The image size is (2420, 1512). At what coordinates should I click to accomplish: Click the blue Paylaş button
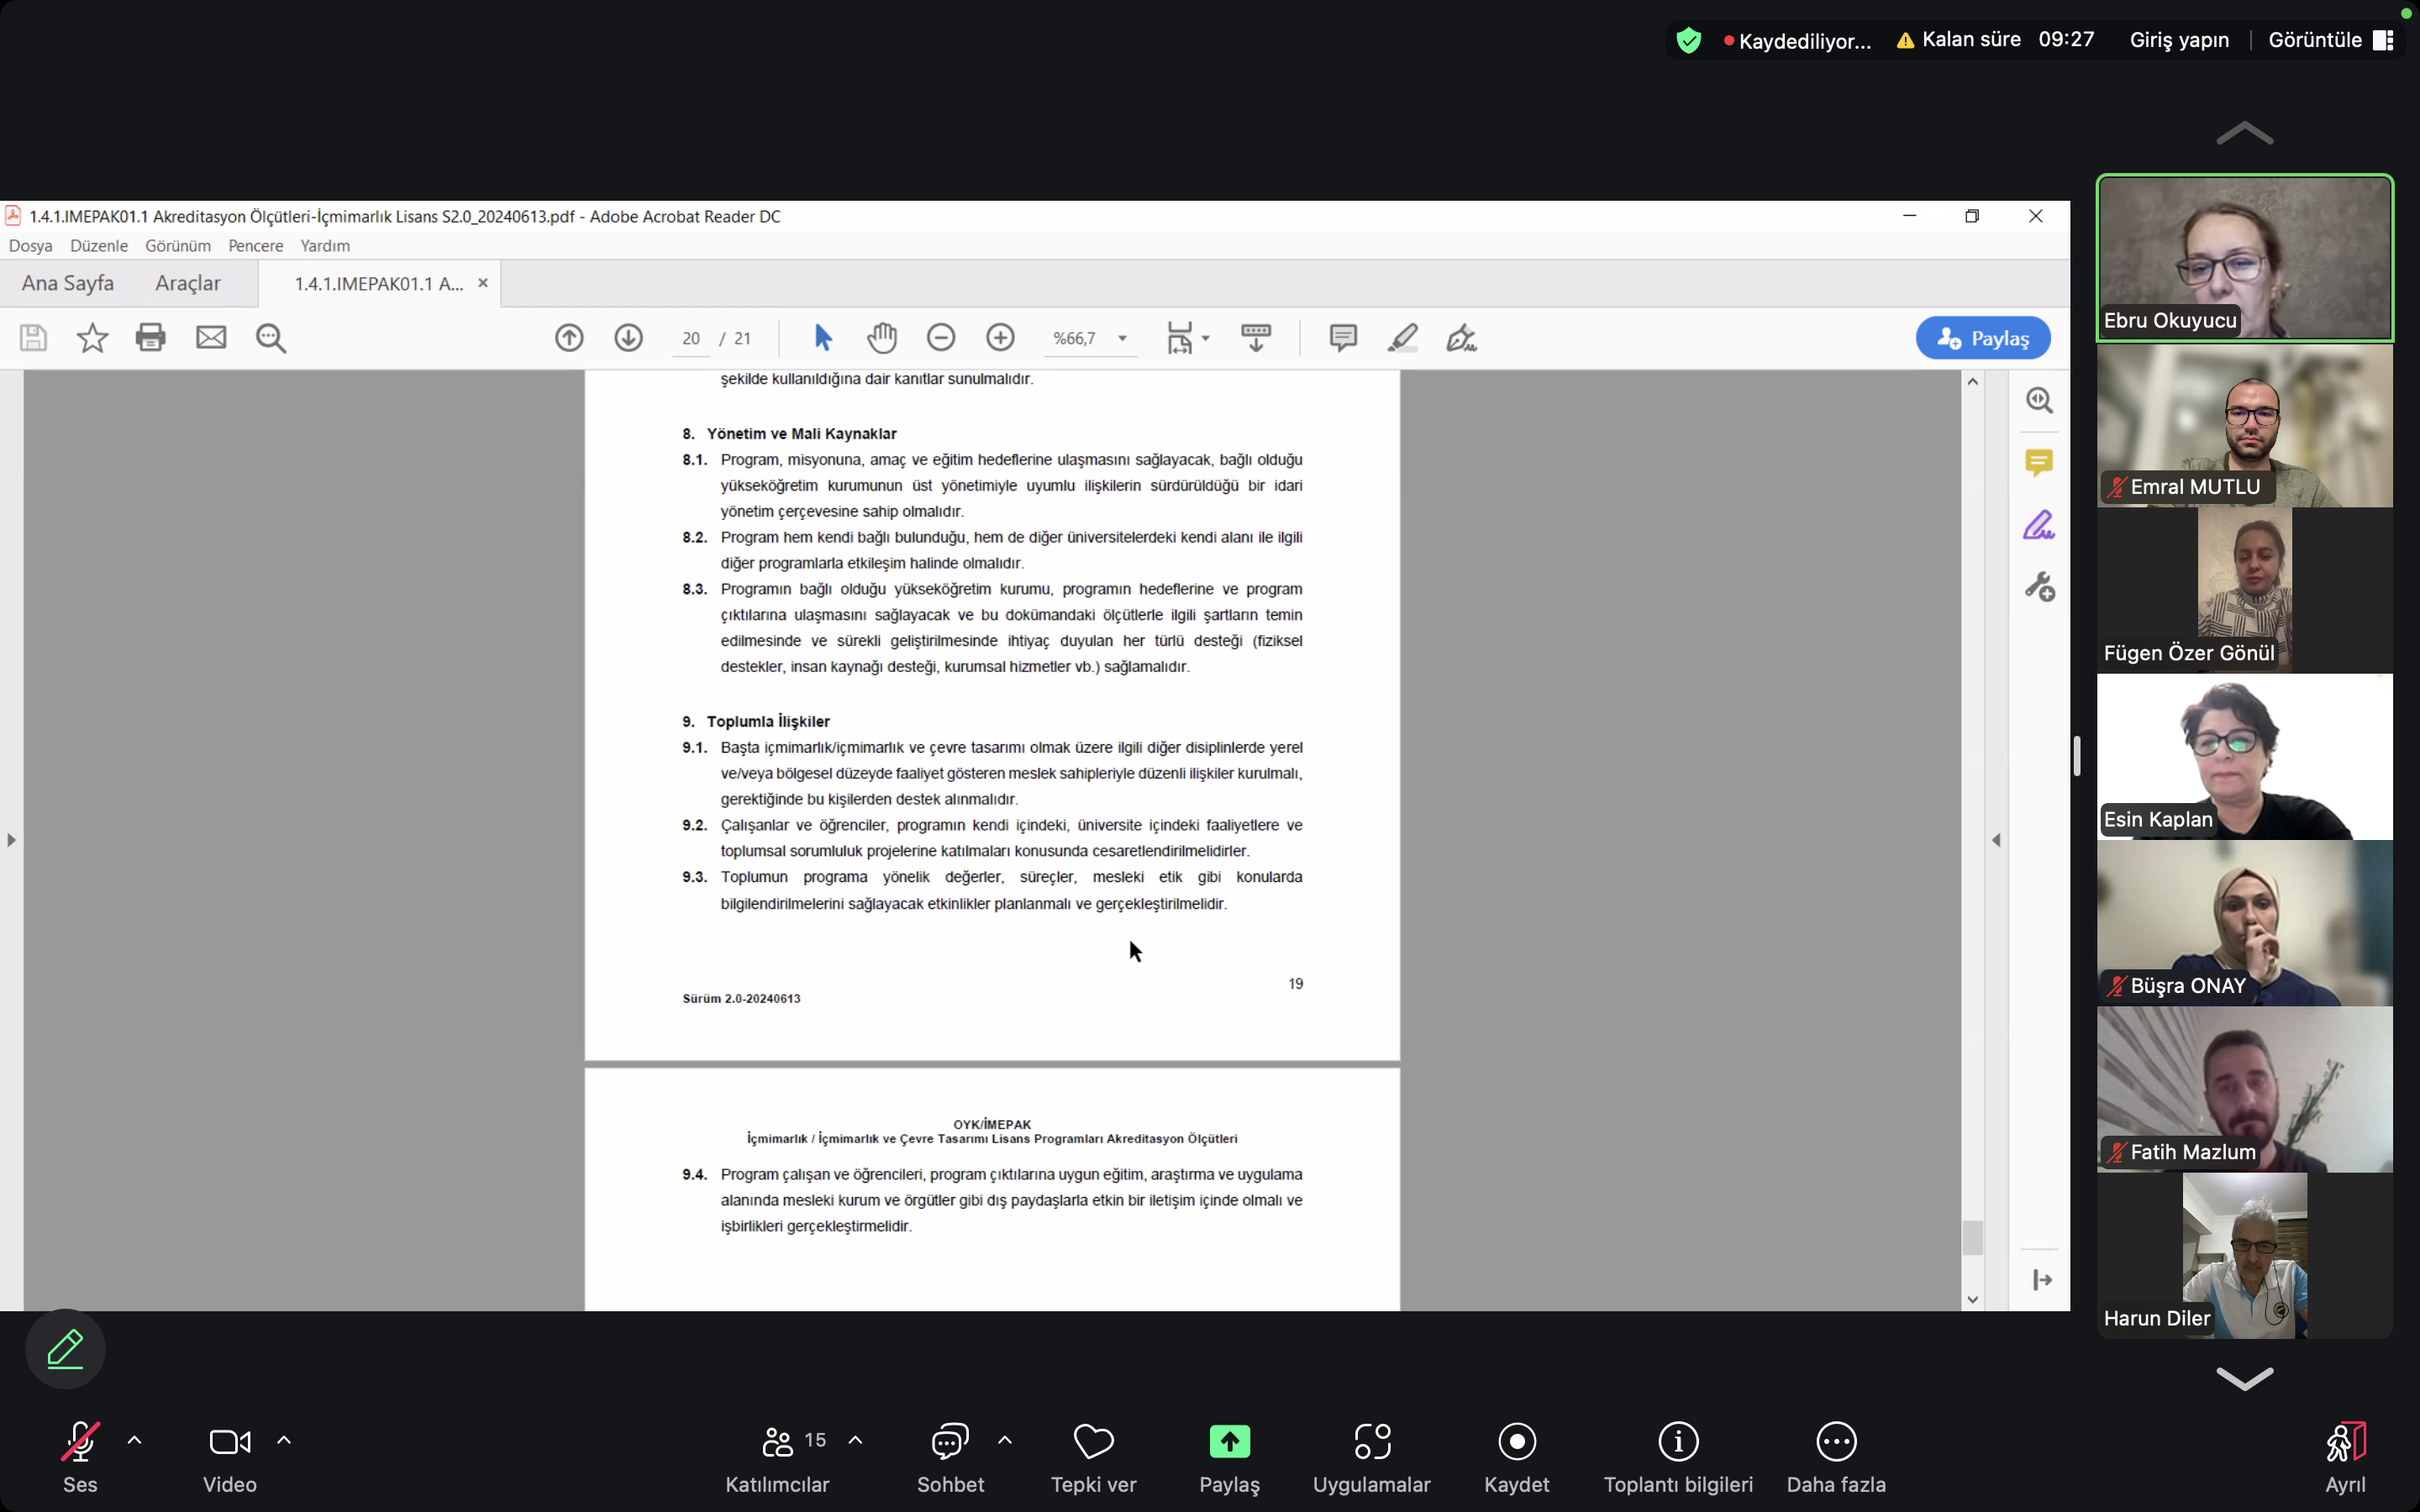(x=1982, y=338)
